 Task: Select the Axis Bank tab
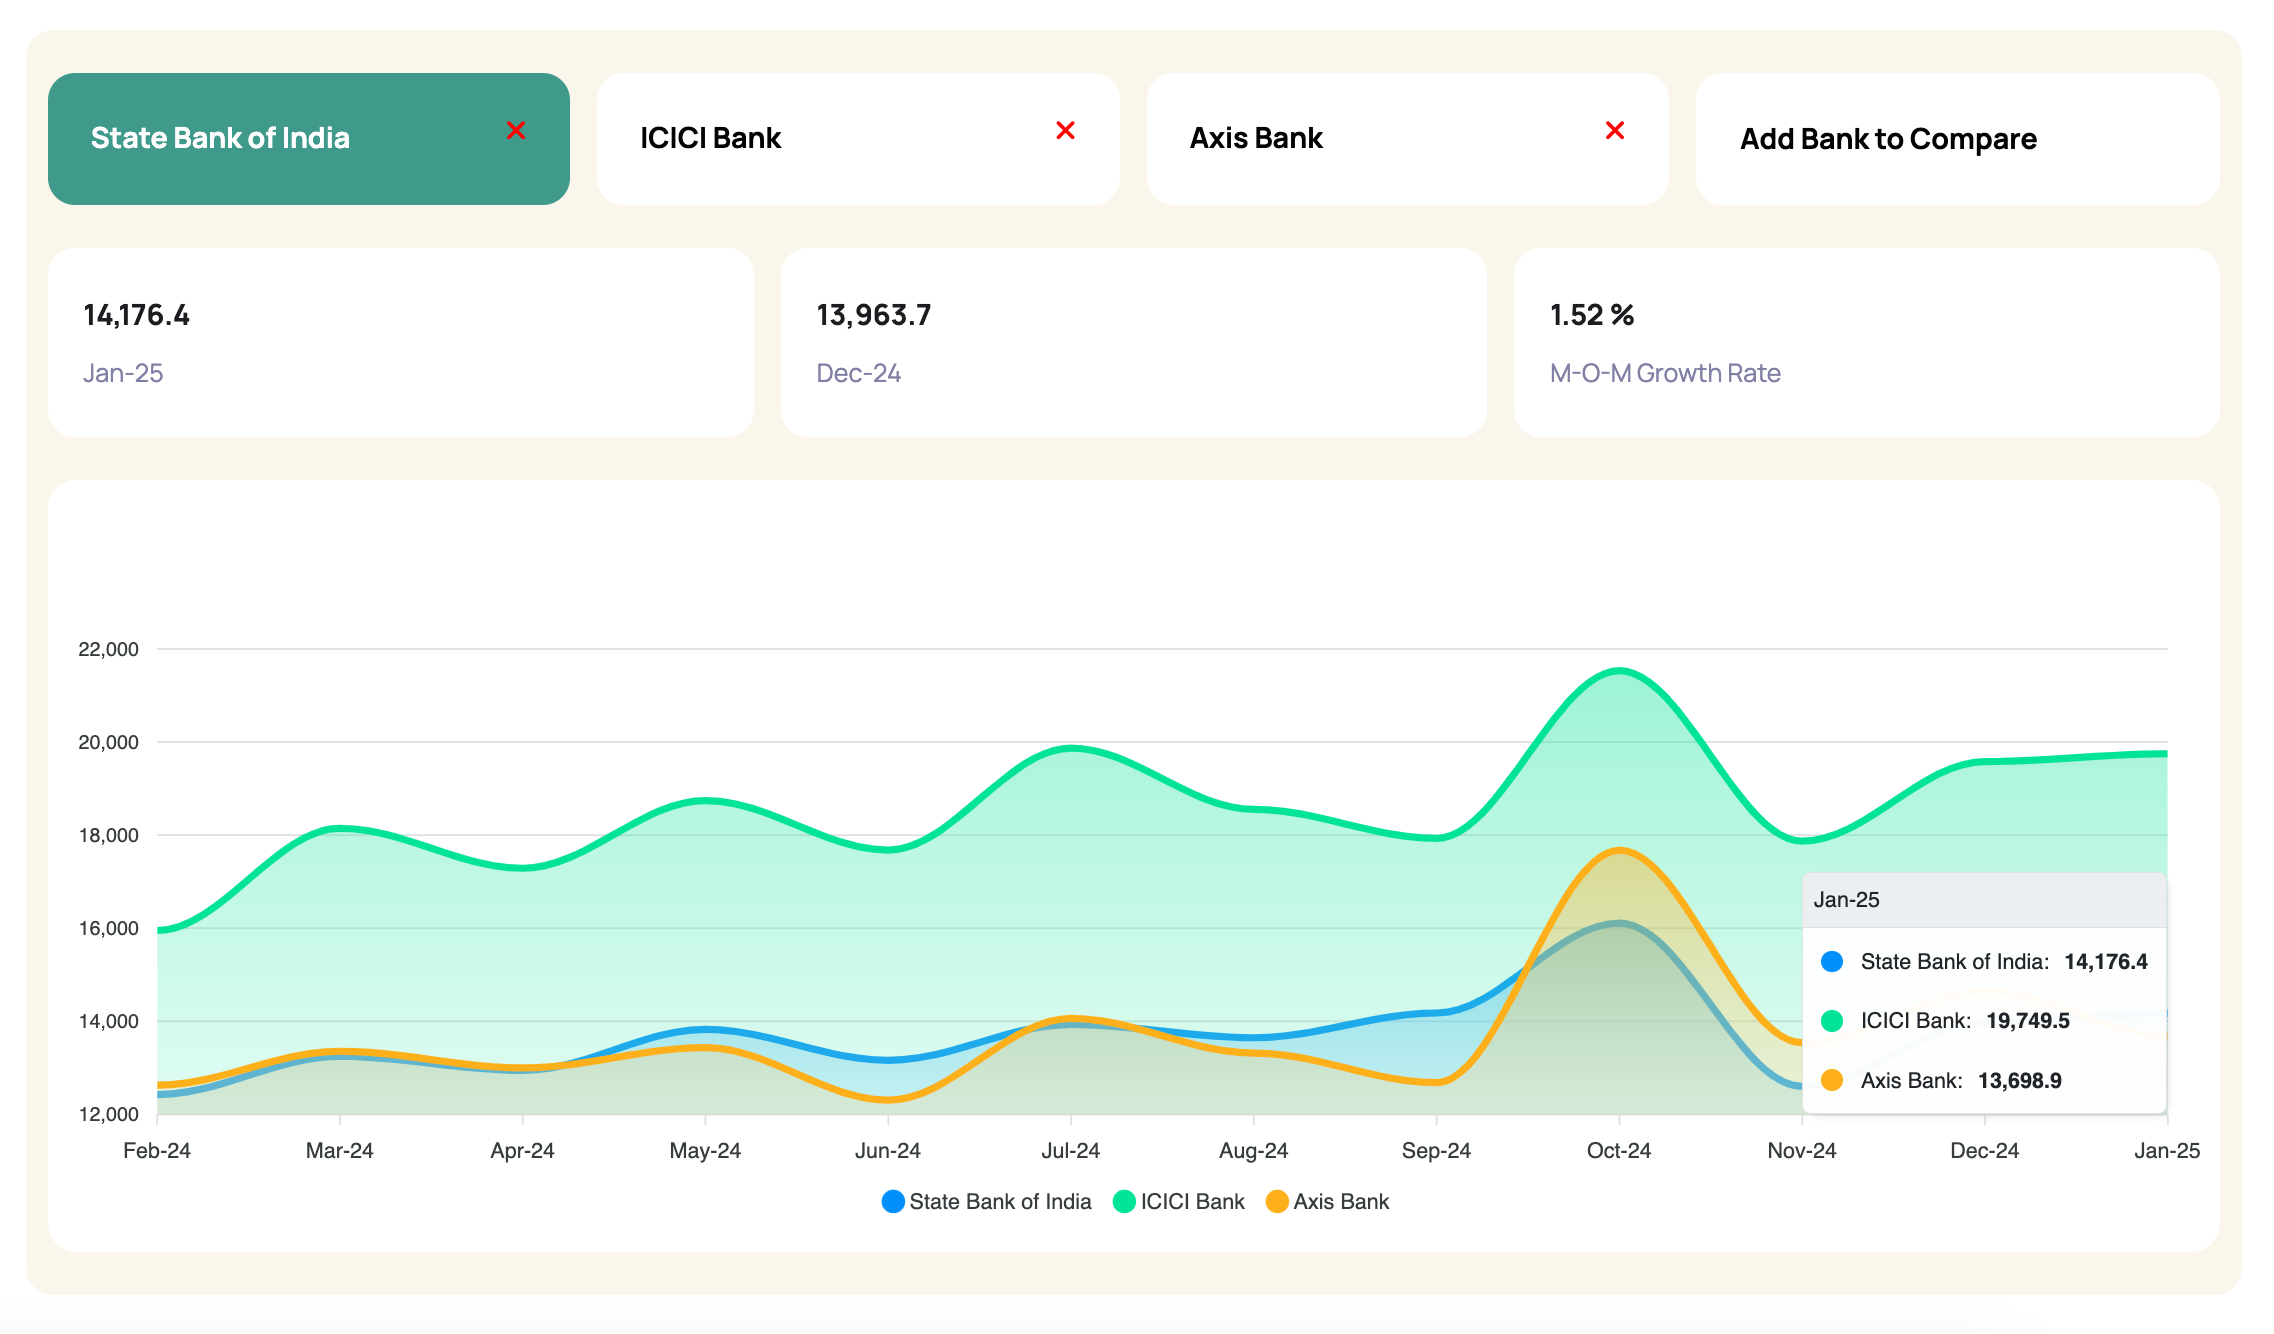pyautogui.click(x=1256, y=138)
